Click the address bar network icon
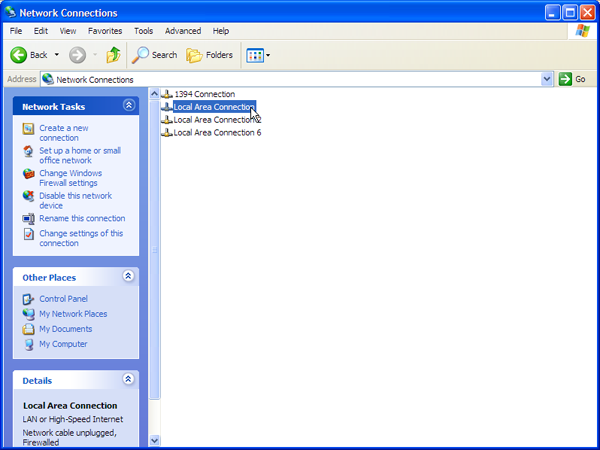Viewport: 600px width, 450px height. click(48, 79)
